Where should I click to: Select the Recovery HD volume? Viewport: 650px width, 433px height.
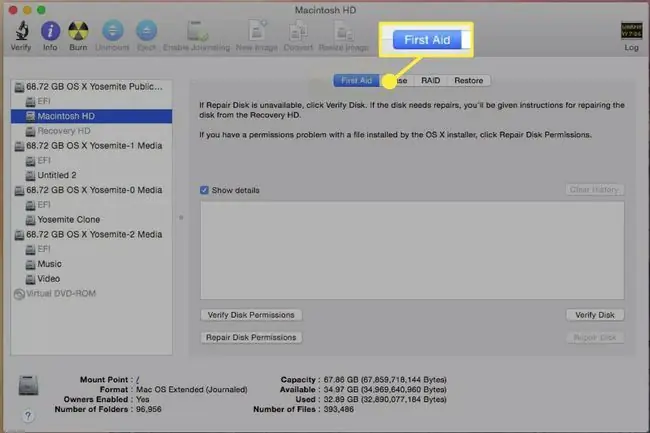pyautogui.click(x=92, y=131)
